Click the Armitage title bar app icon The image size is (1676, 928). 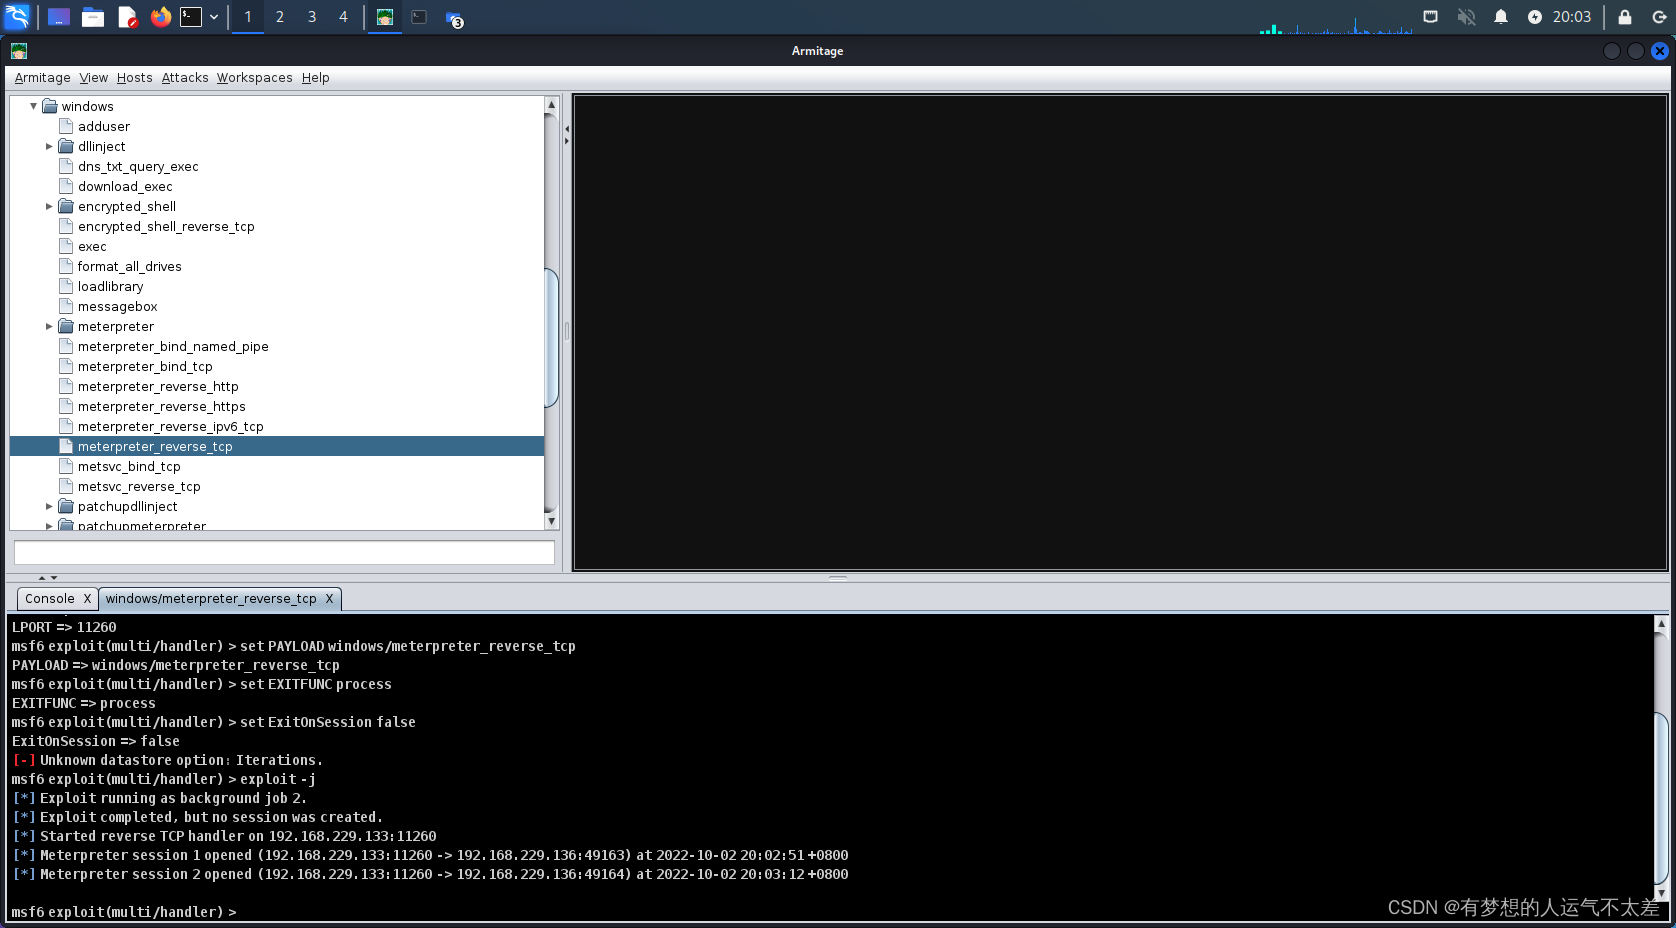coord(19,51)
